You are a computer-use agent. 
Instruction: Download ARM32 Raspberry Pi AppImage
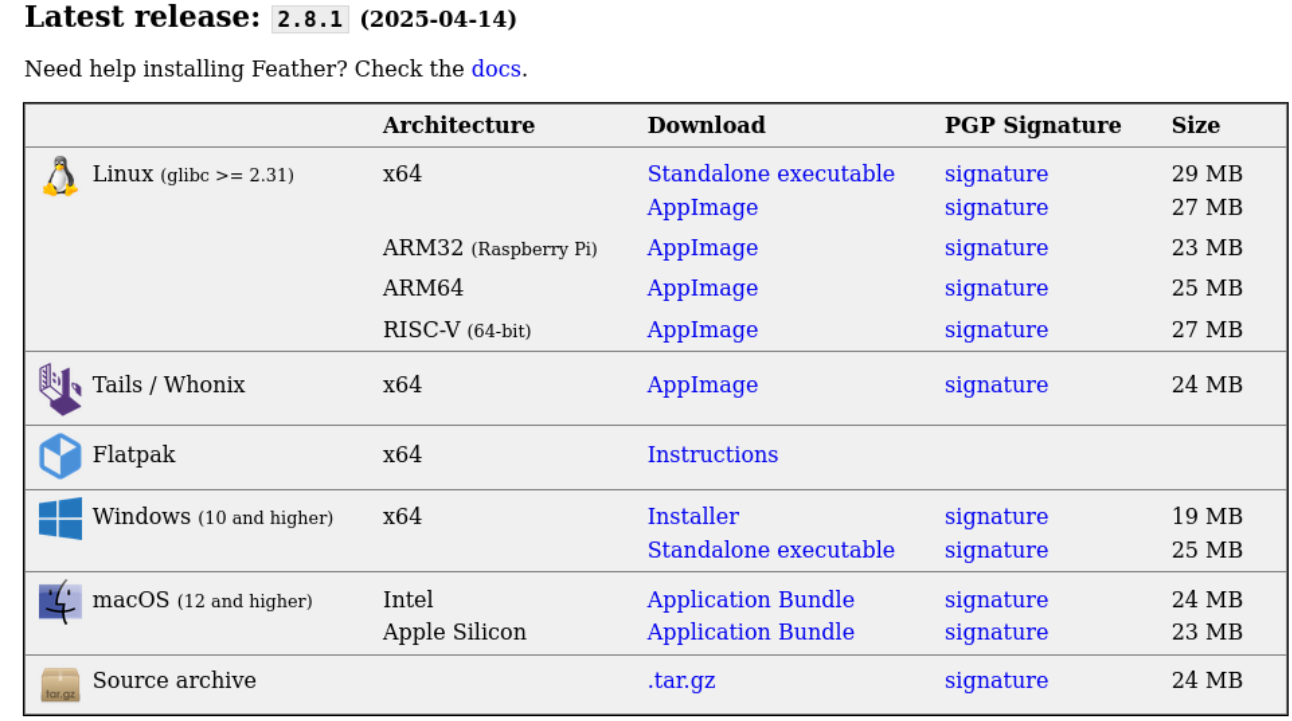tap(702, 248)
